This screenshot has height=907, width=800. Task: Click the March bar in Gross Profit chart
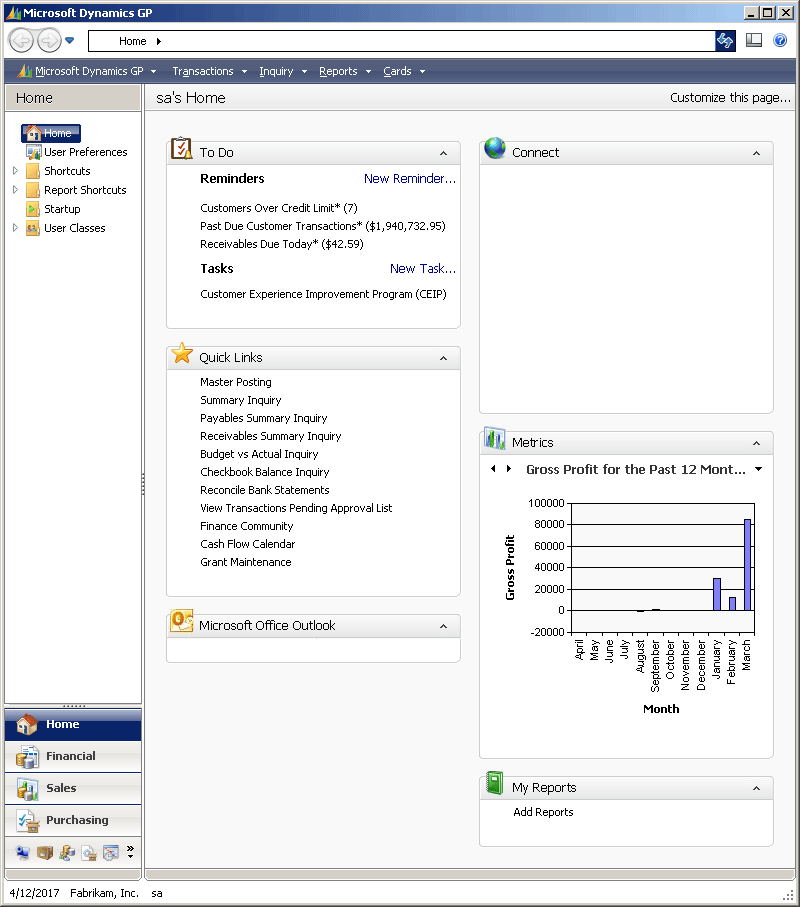tap(747, 565)
